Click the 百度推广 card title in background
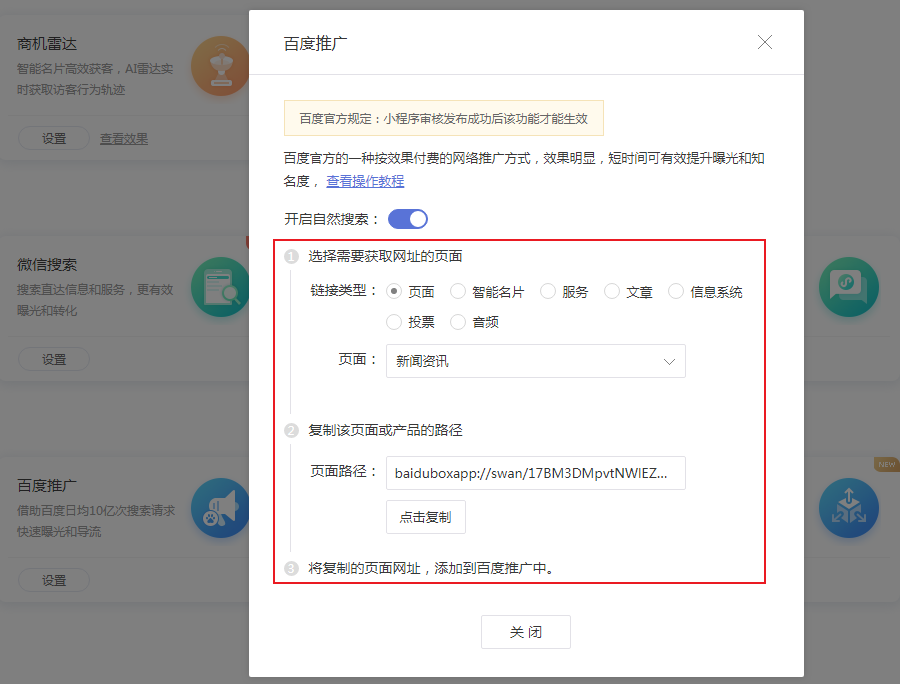Screen dimensions: 900x684 coord(46,485)
